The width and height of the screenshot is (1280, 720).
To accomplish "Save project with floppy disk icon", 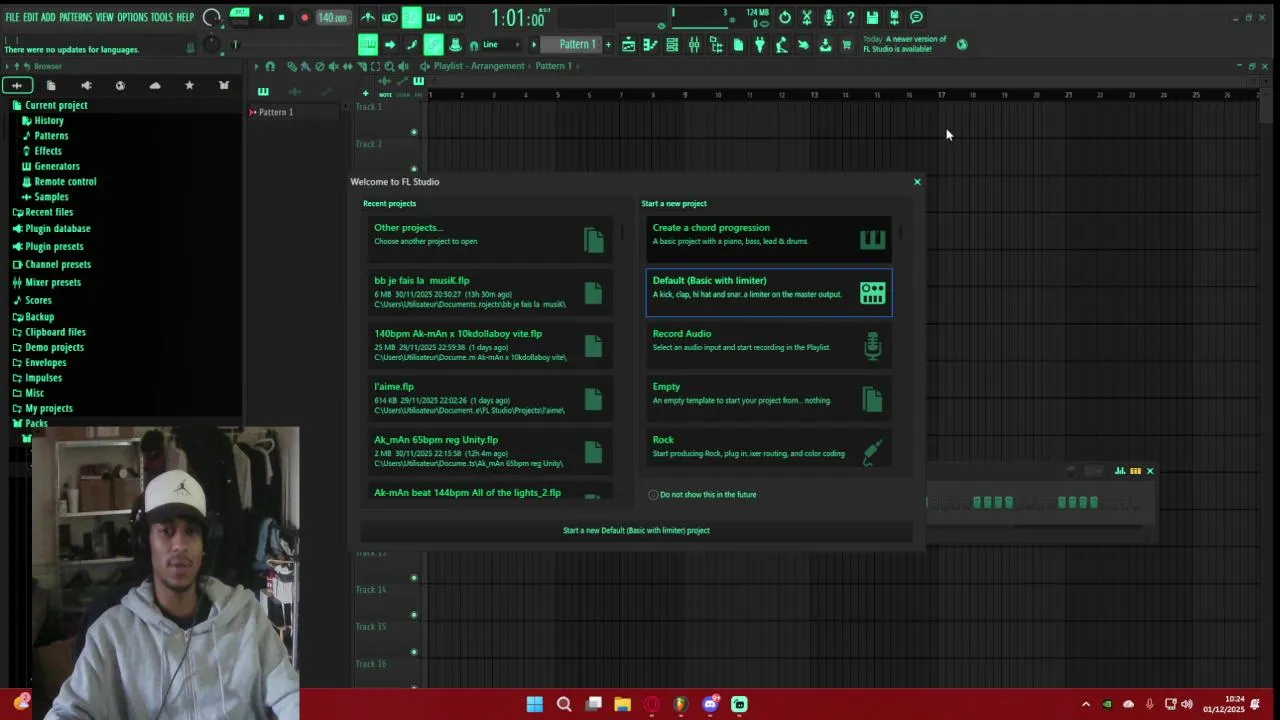I will [872, 17].
